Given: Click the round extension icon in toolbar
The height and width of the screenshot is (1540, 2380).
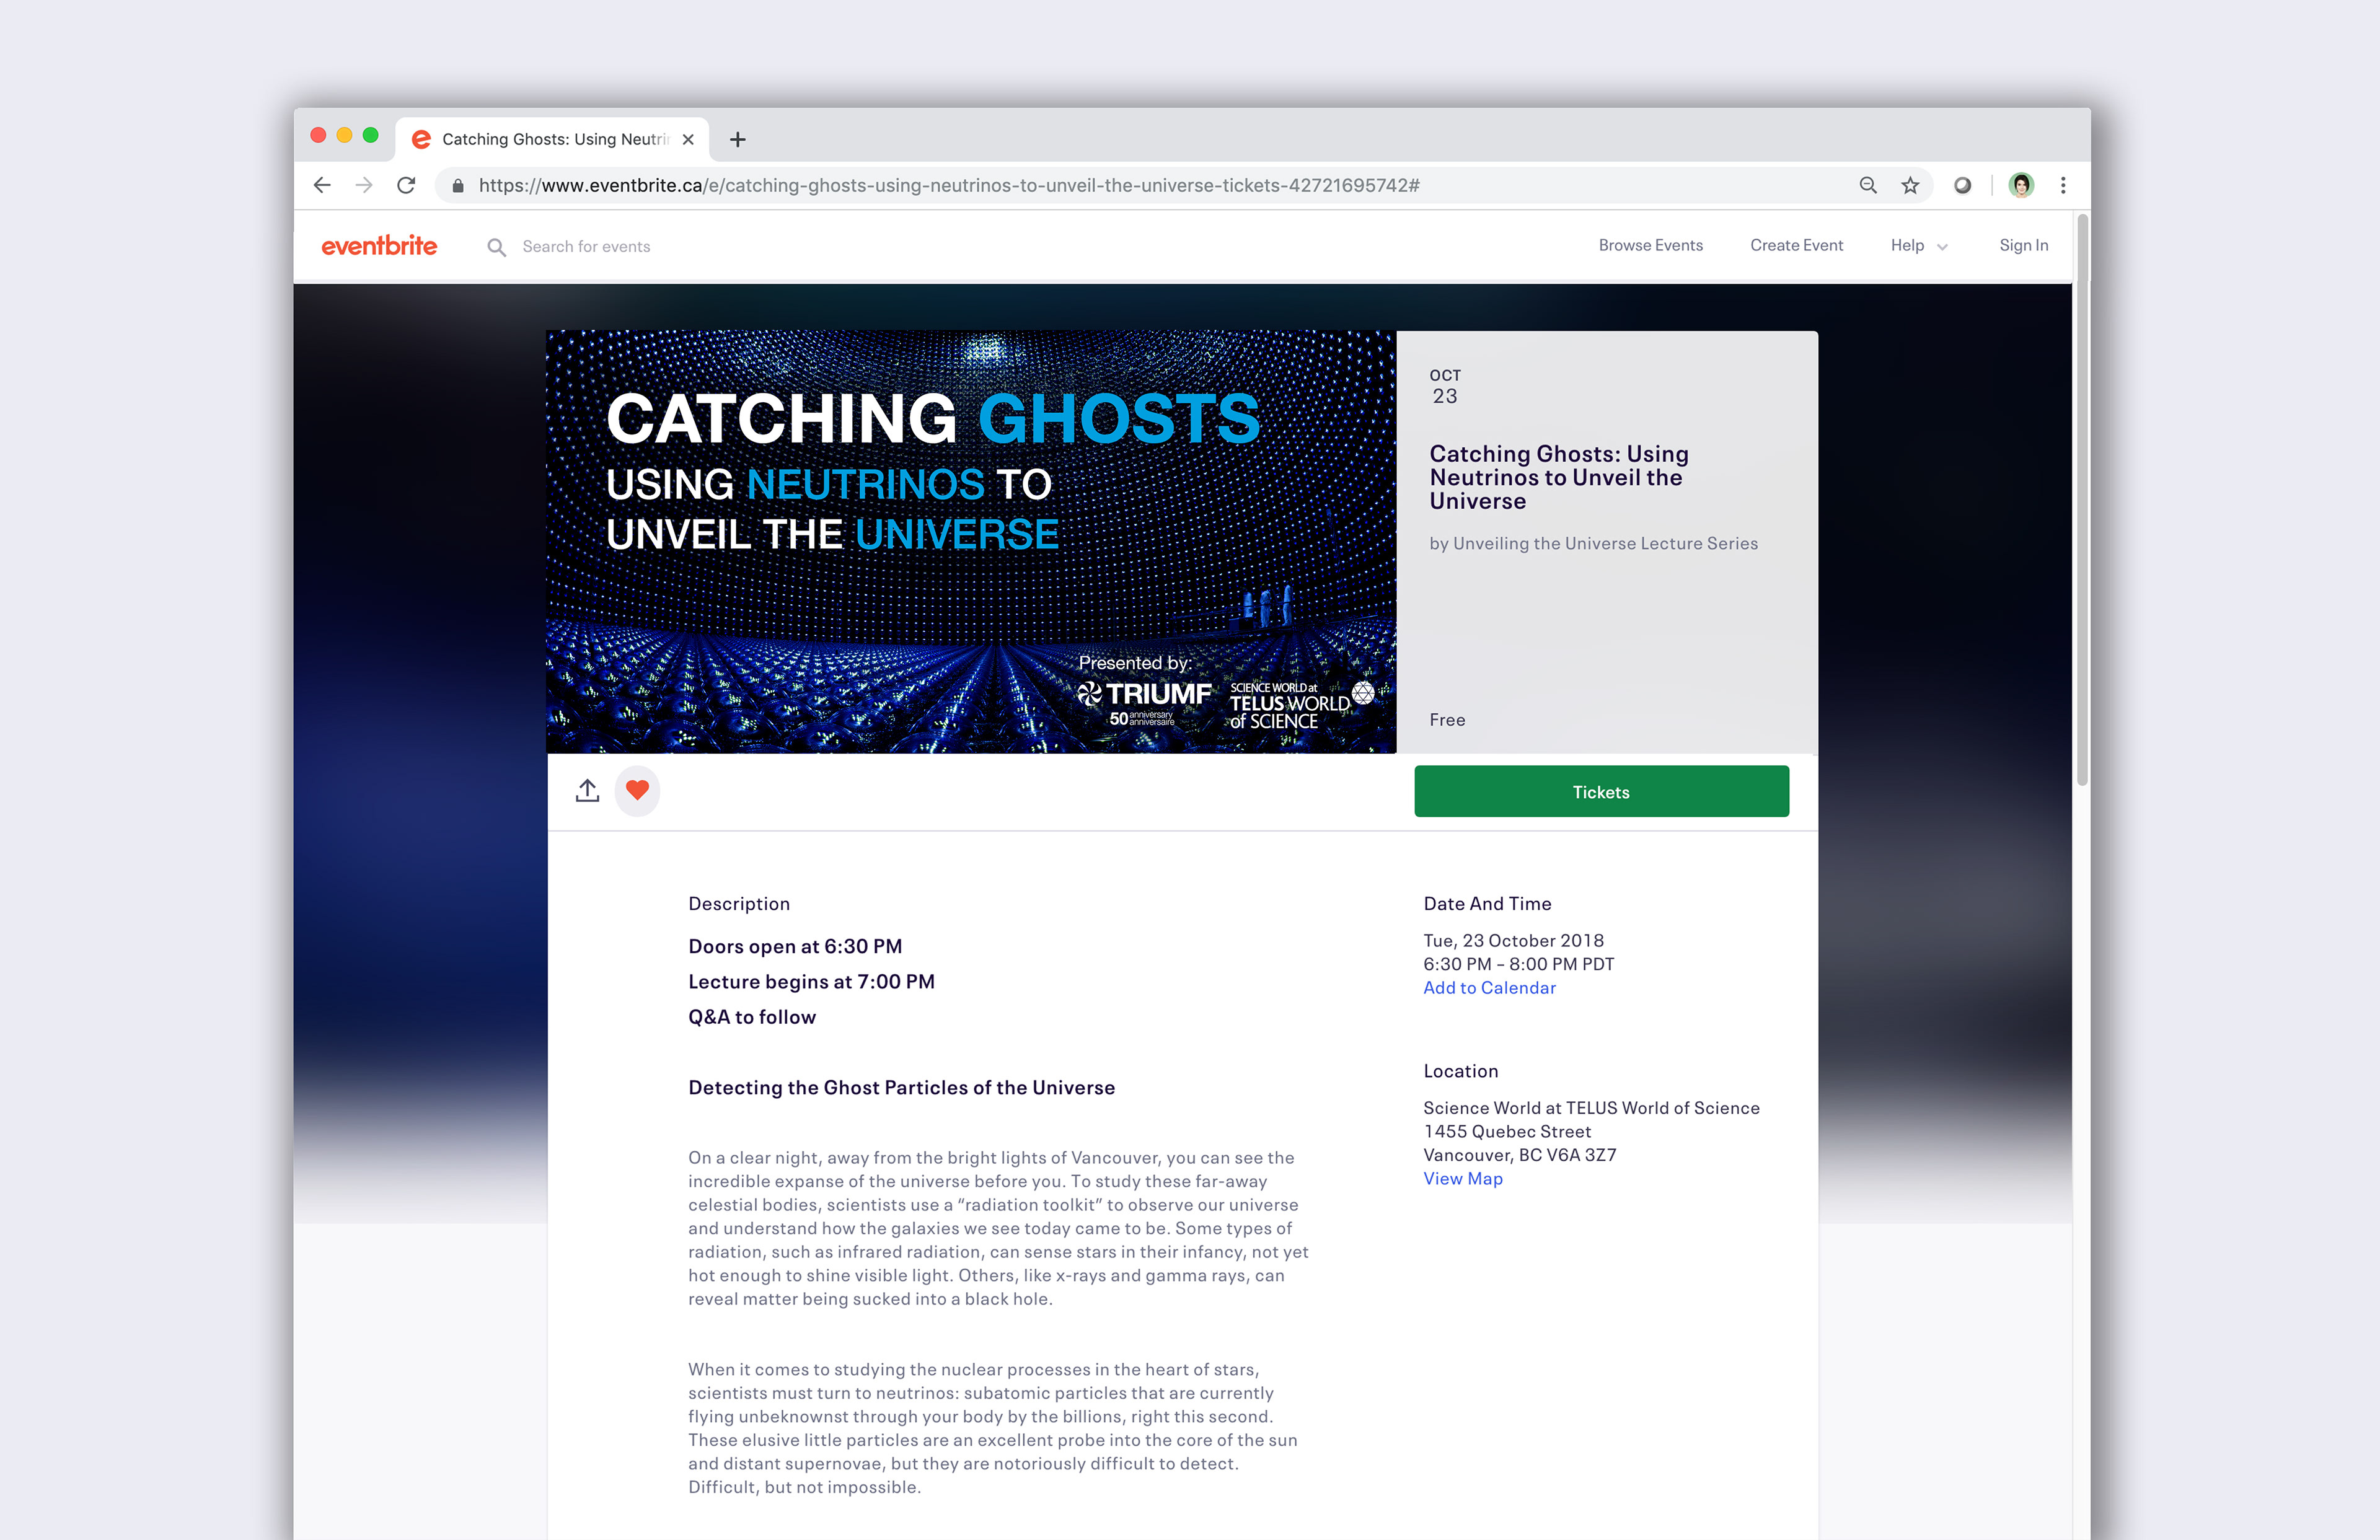Looking at the screenshot, I should coord(1962,185).
